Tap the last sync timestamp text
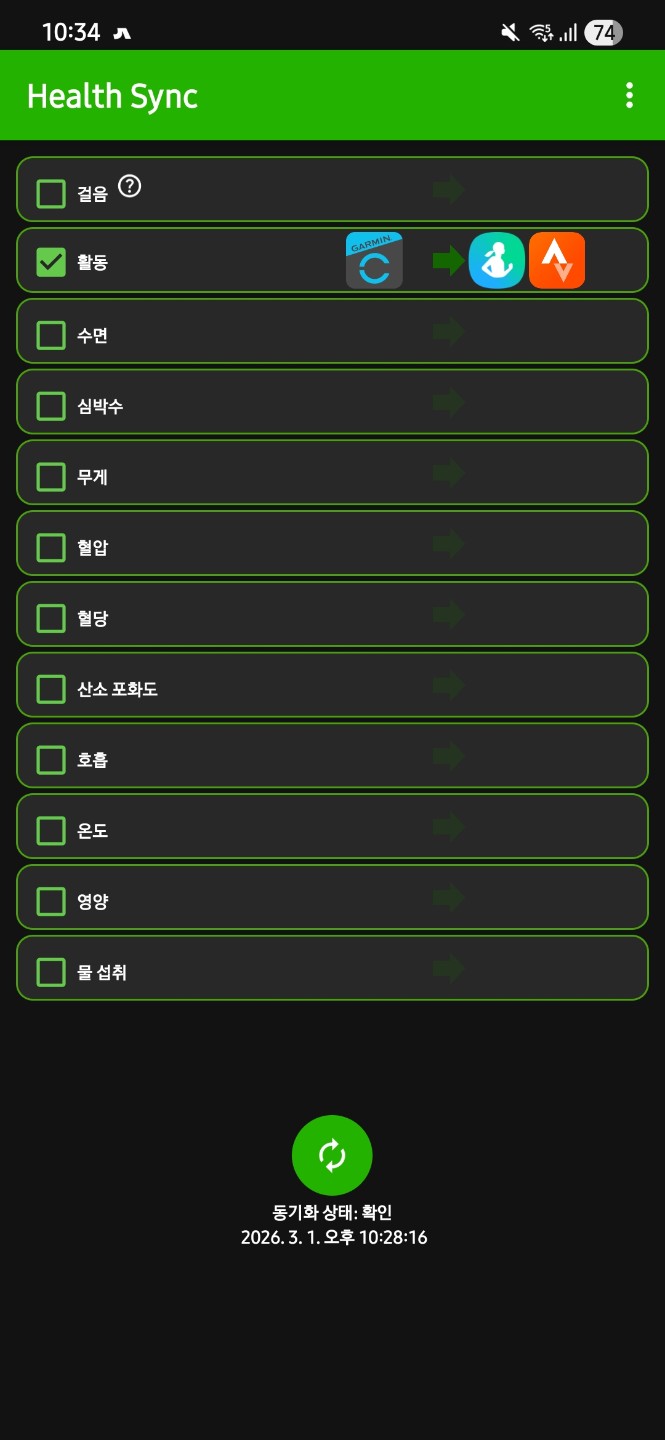The width and height of the screenshot is (665, 1440). pyautogui.click(x=334, y=1238)
